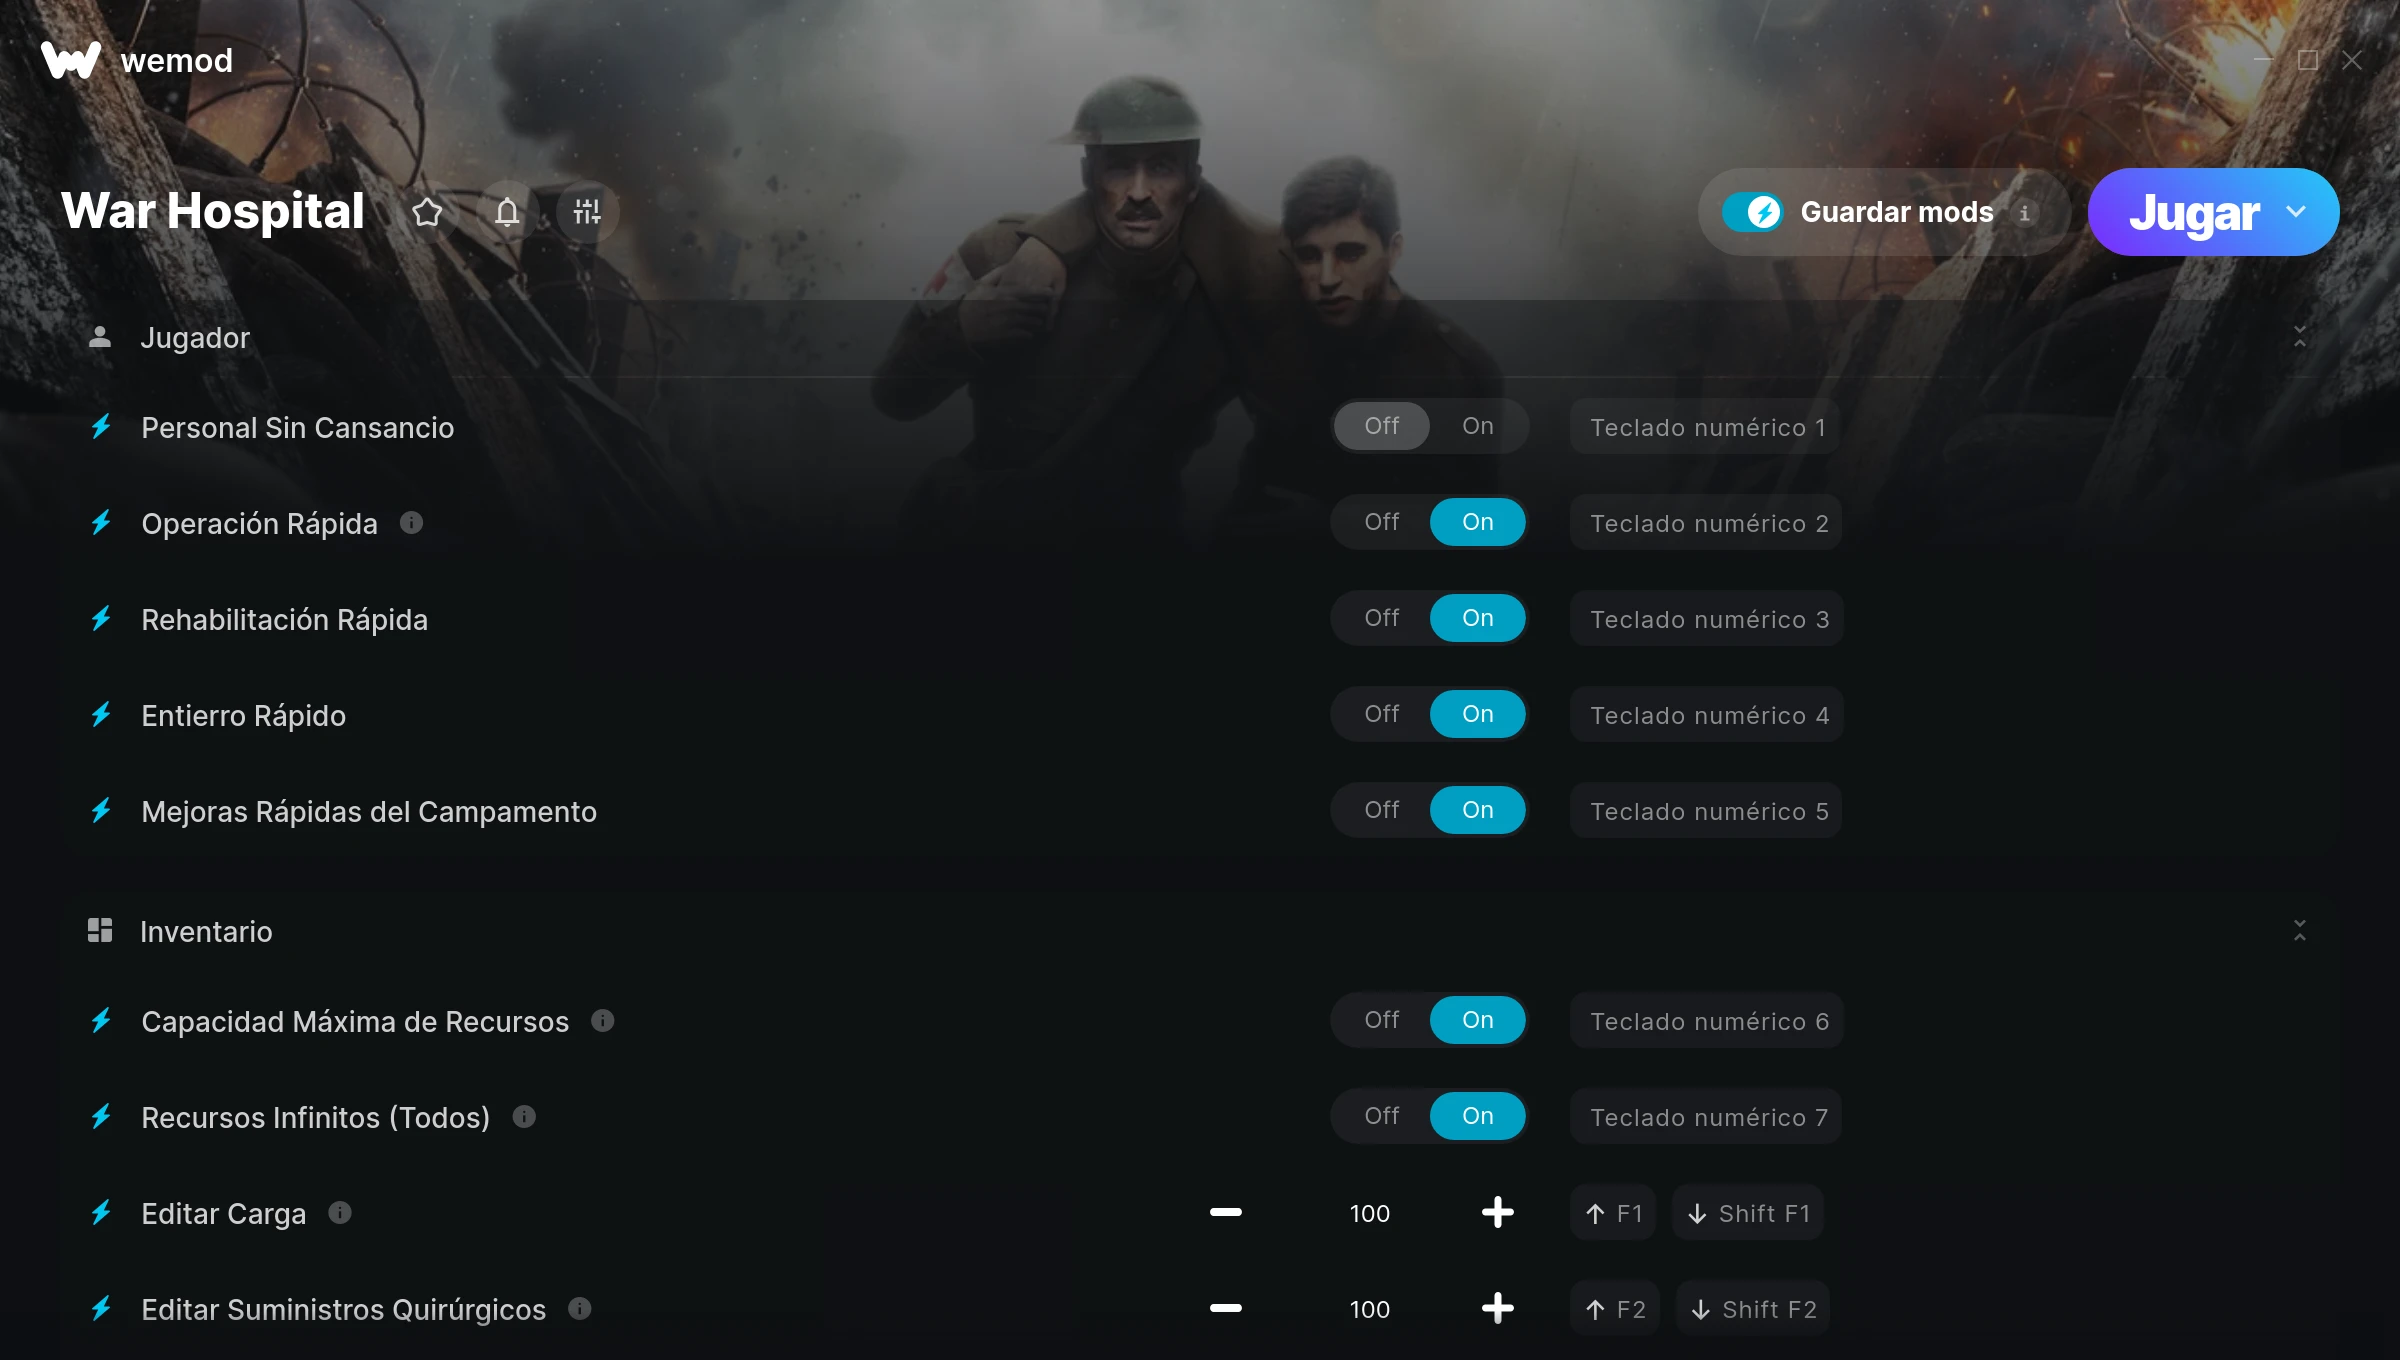The height and width of the screenshot is (1360, 2400).
Task: Click the Teclado numérico 3 hotkey
Action: (x=1706, y=619)
